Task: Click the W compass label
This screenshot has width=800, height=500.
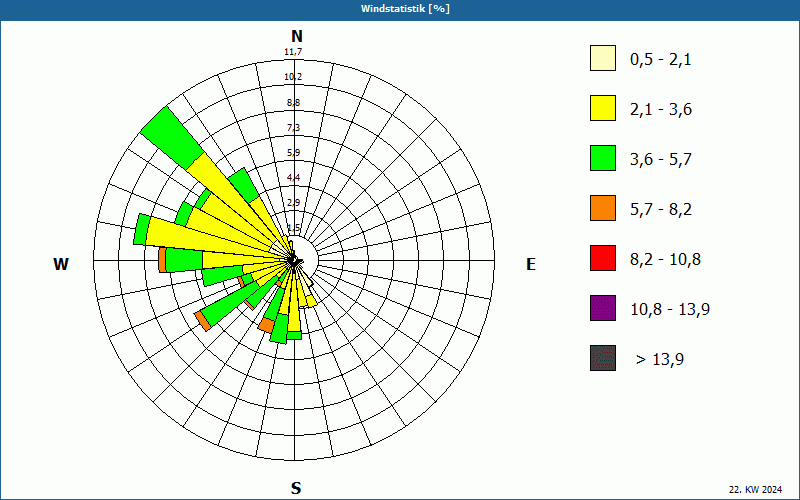Action: pos(61,264)
